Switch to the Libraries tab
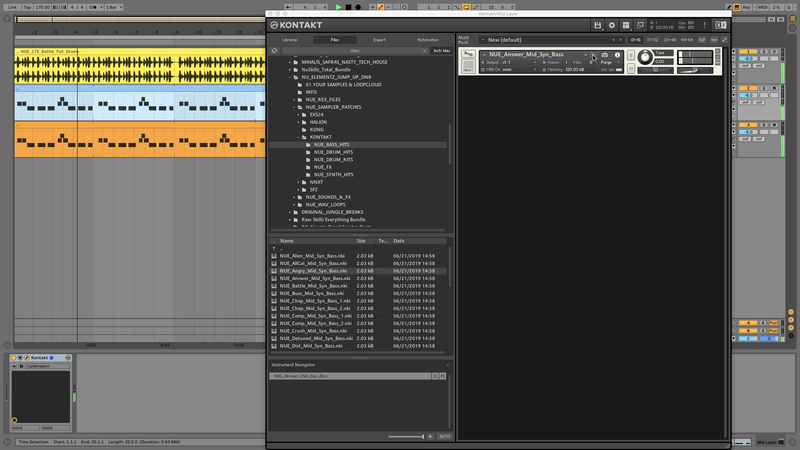Viewport: 800px width, 450px height. pos(290,40)
